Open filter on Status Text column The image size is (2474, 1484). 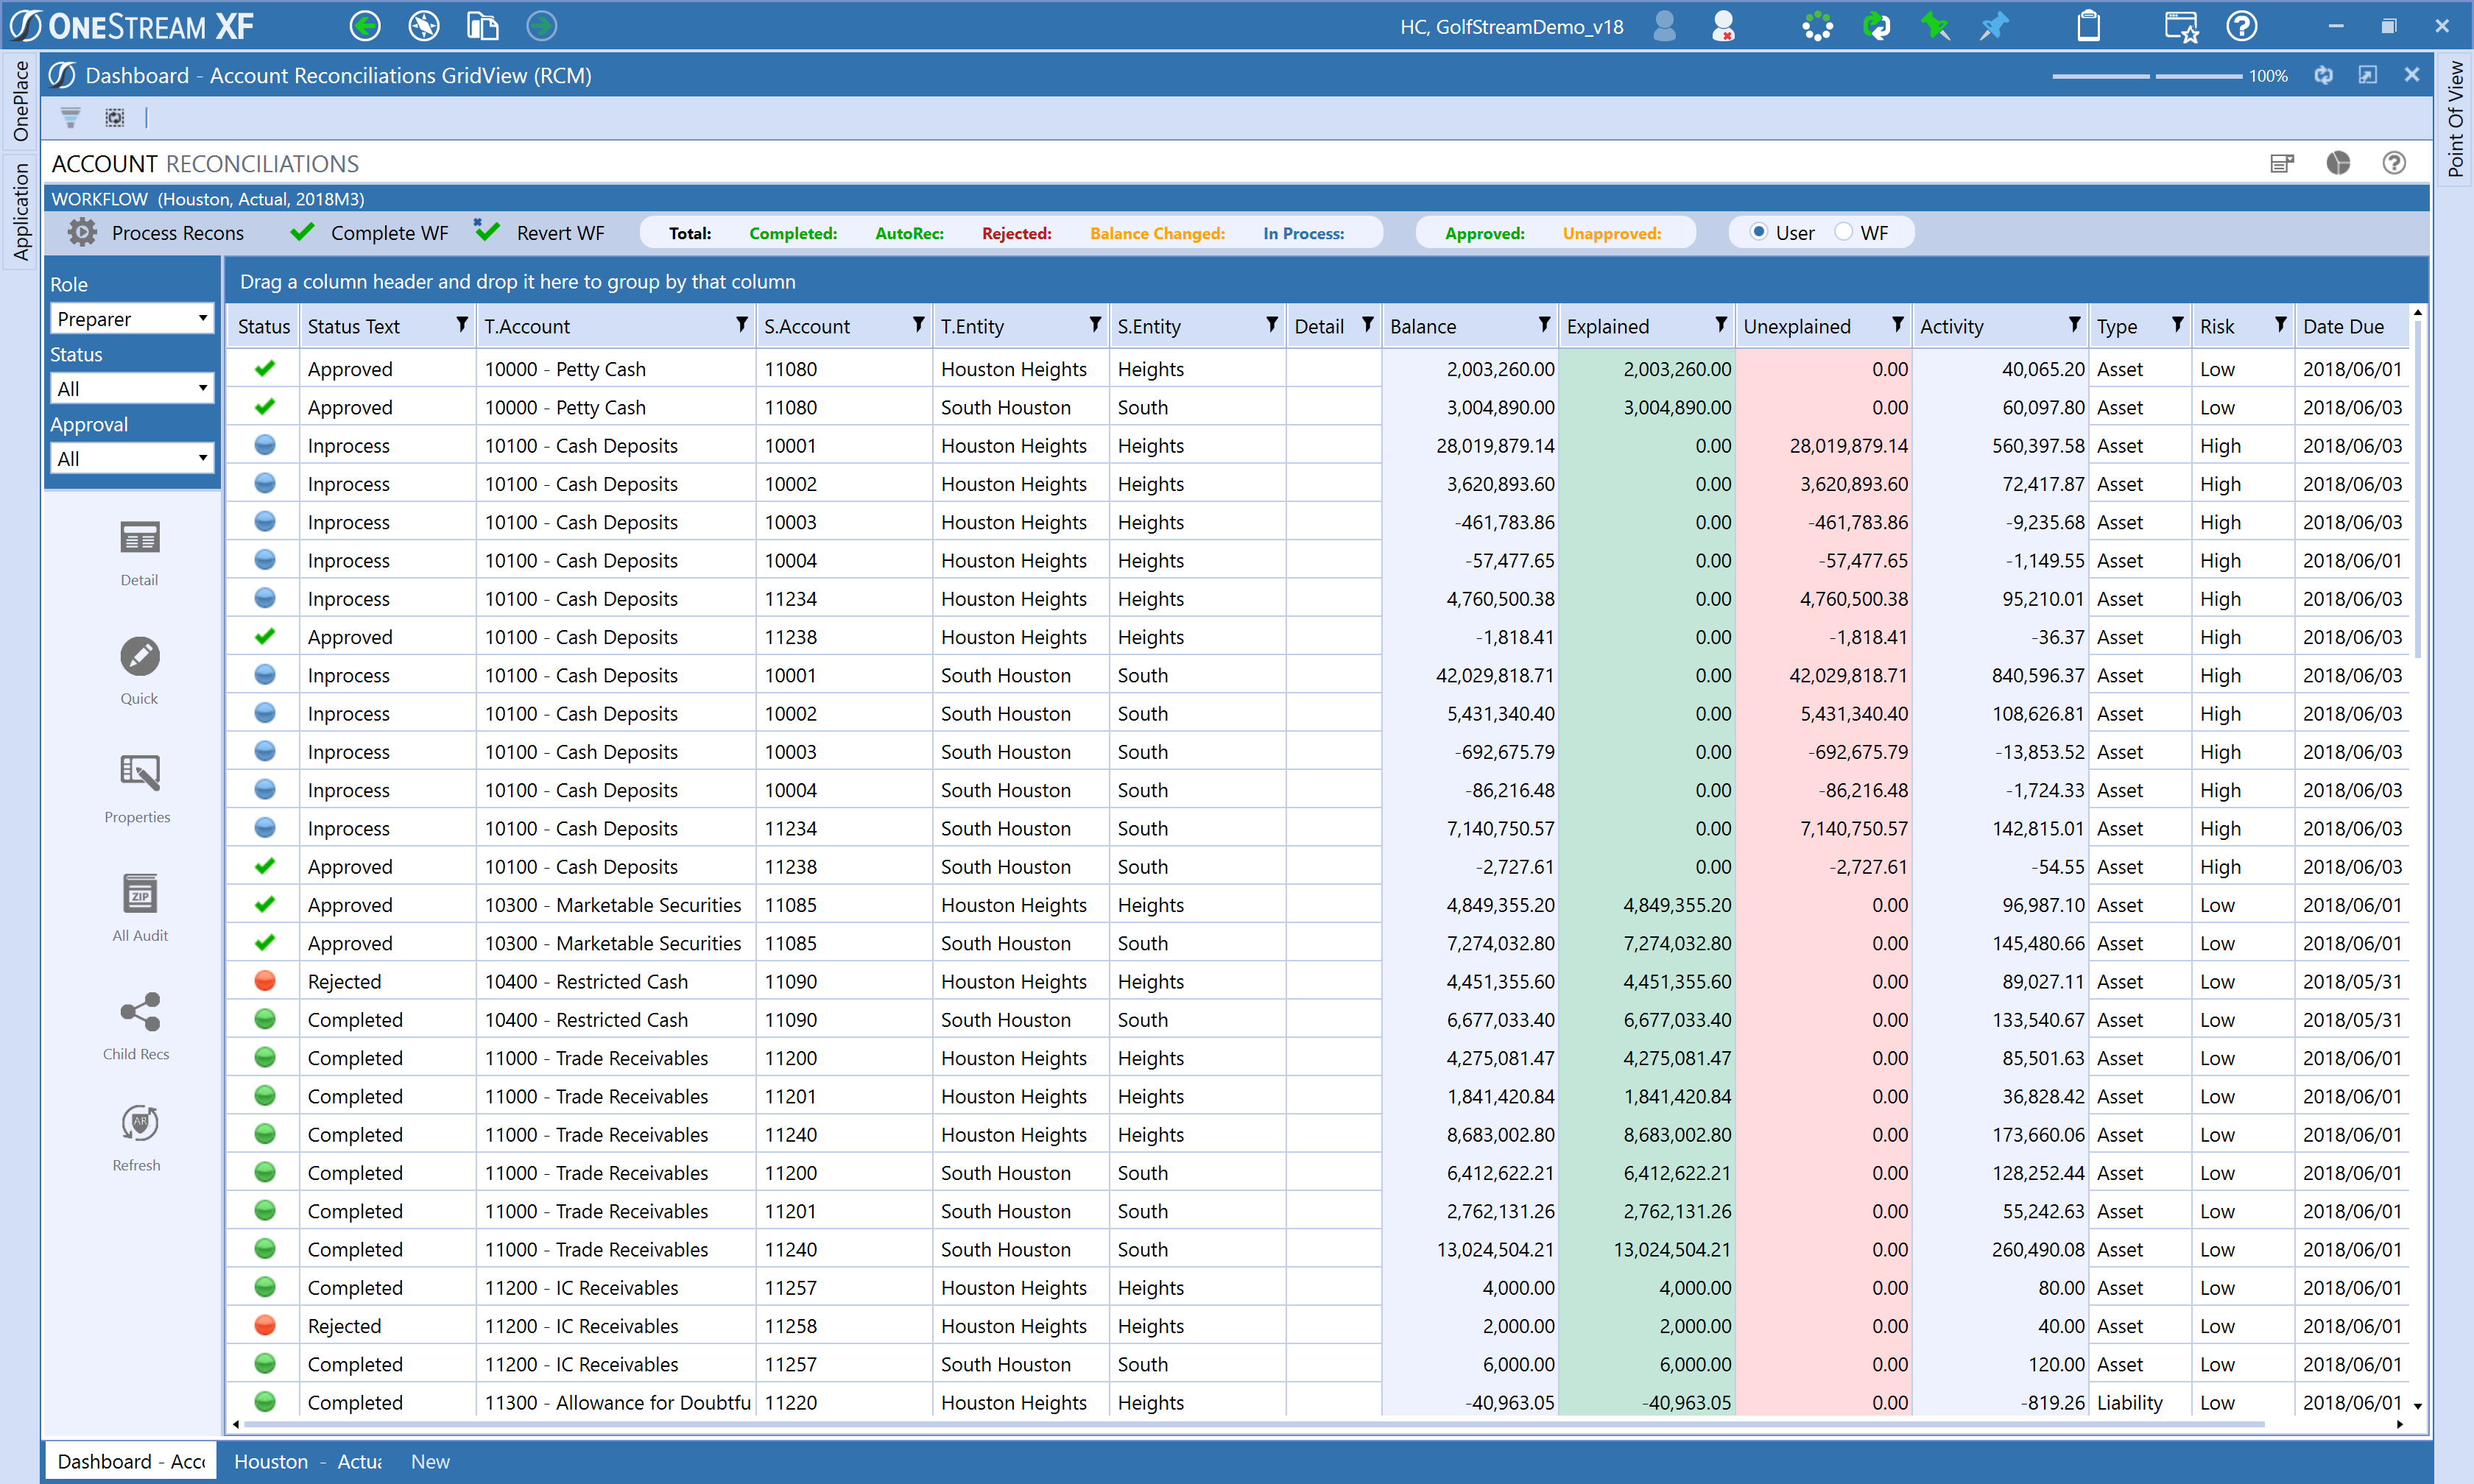[x=461, y=325]
